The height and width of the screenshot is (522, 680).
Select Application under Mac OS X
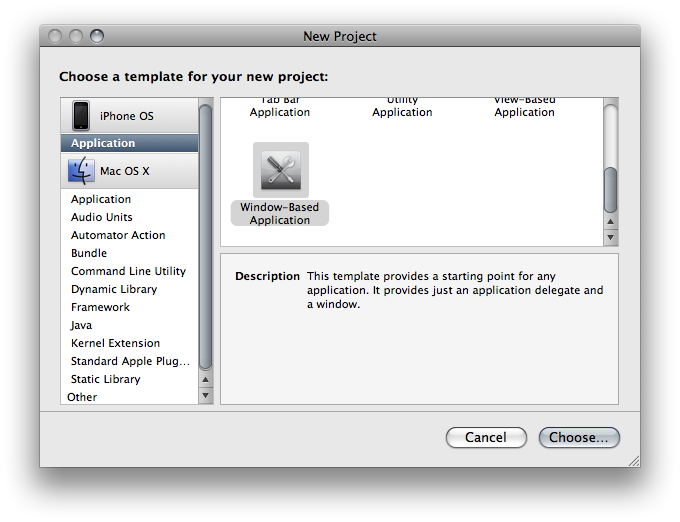129,199
